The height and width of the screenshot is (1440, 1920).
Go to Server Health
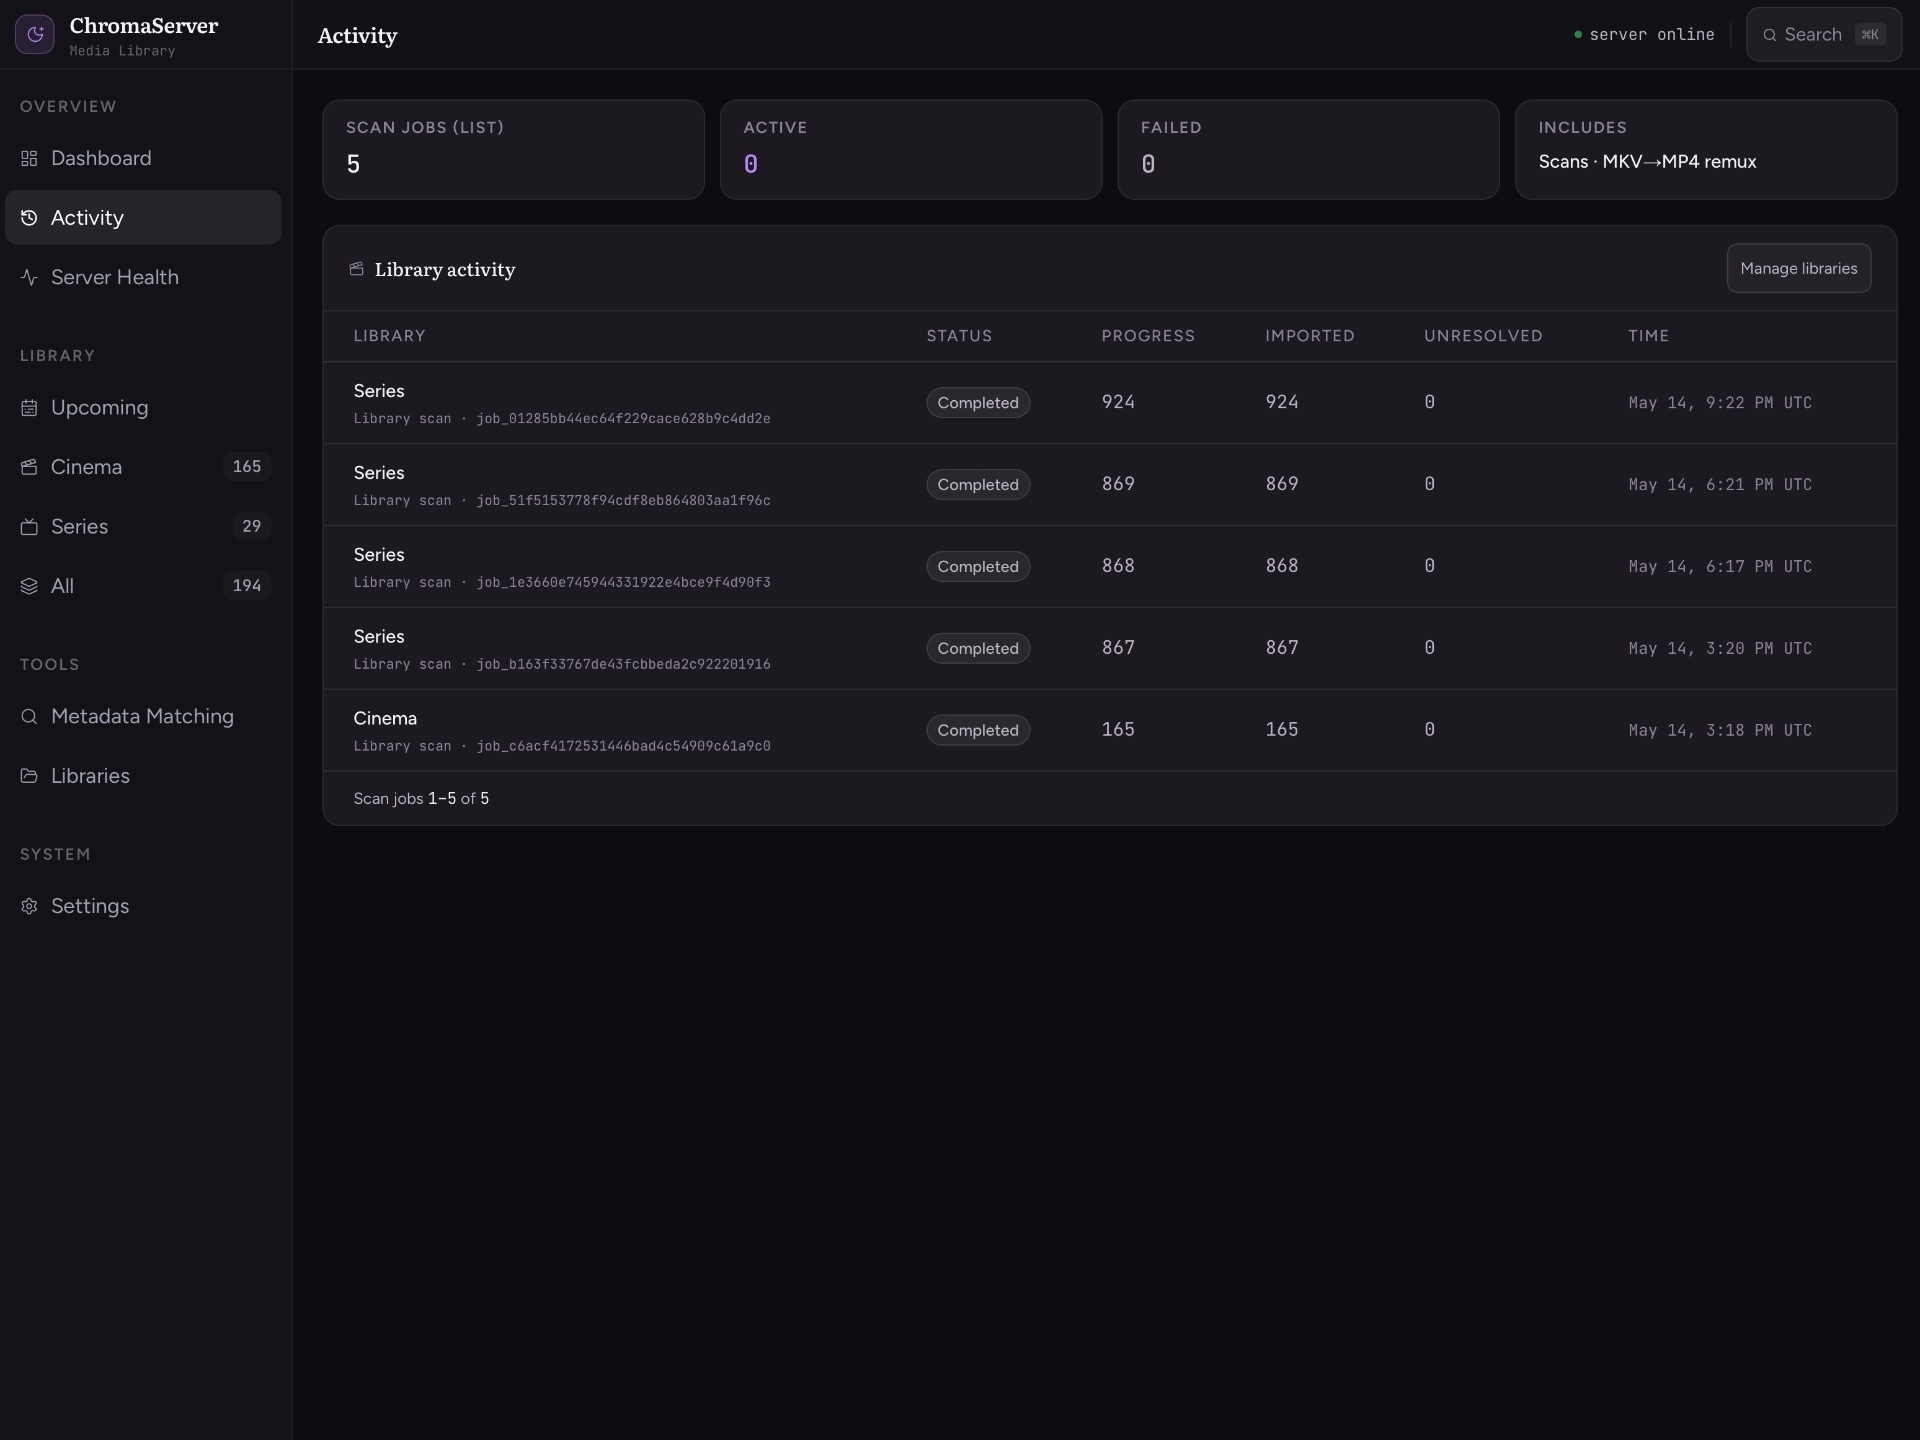143,277
